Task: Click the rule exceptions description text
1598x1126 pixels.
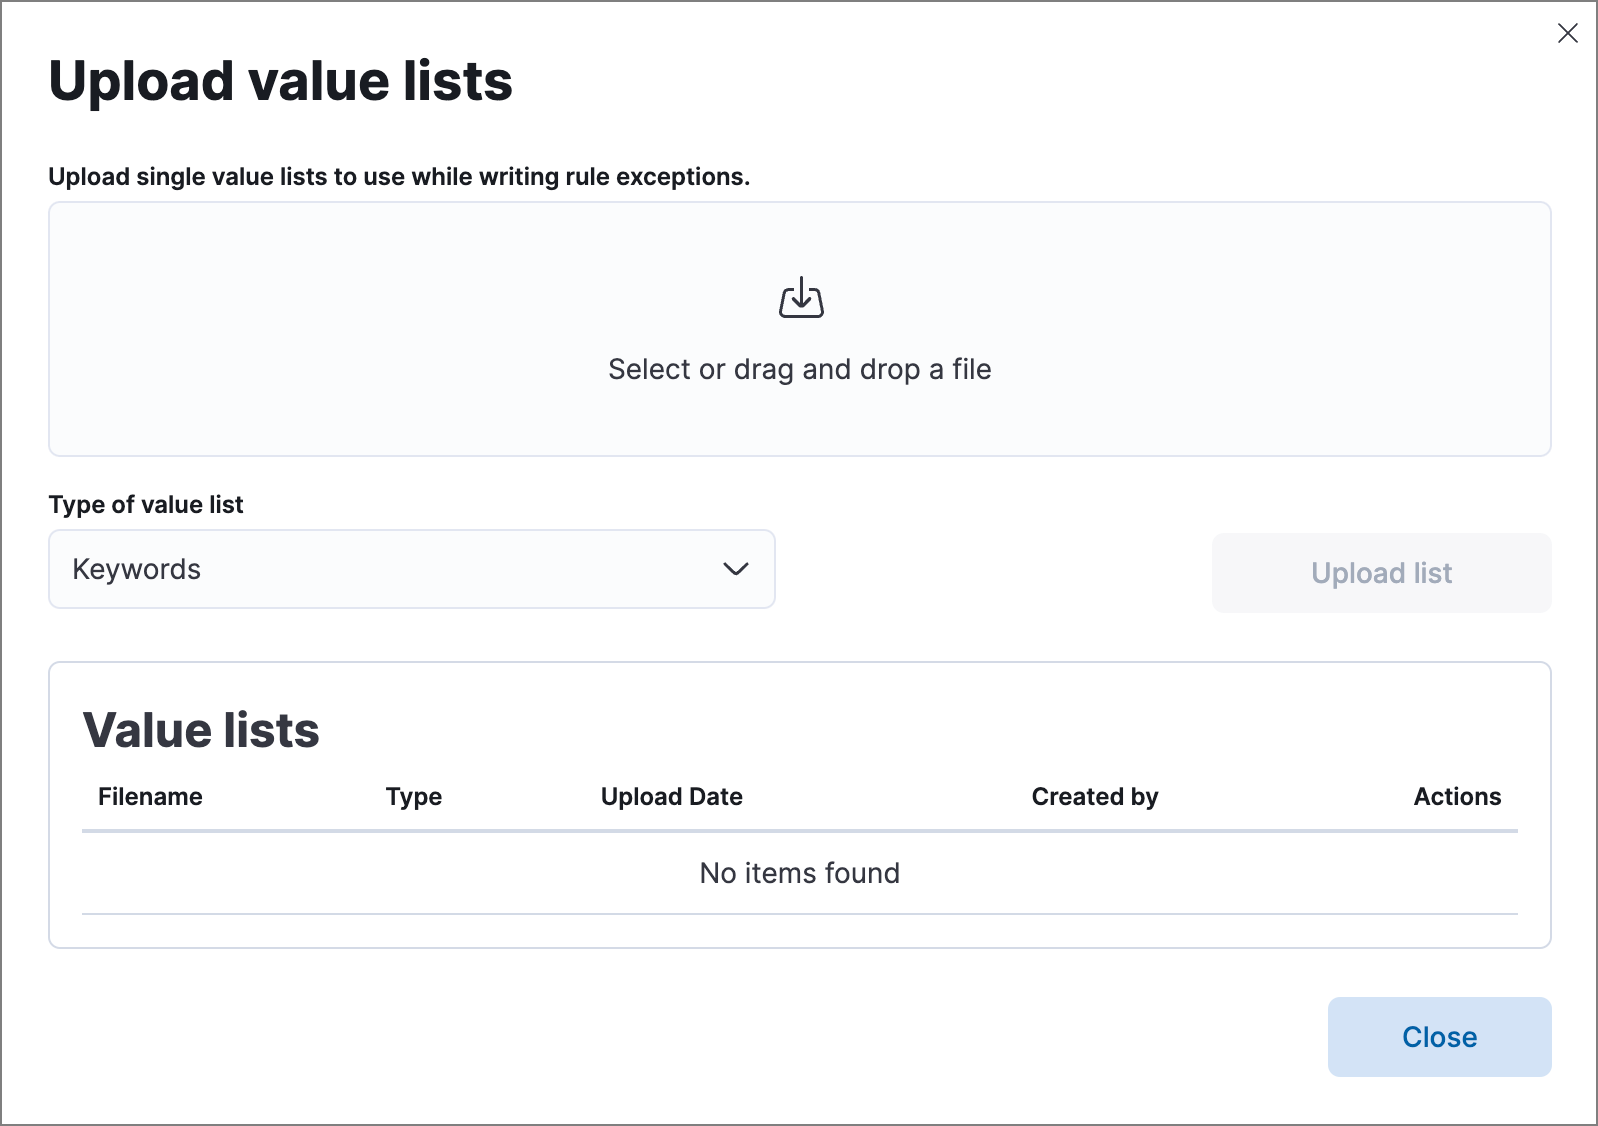Action: click(399, 177)
